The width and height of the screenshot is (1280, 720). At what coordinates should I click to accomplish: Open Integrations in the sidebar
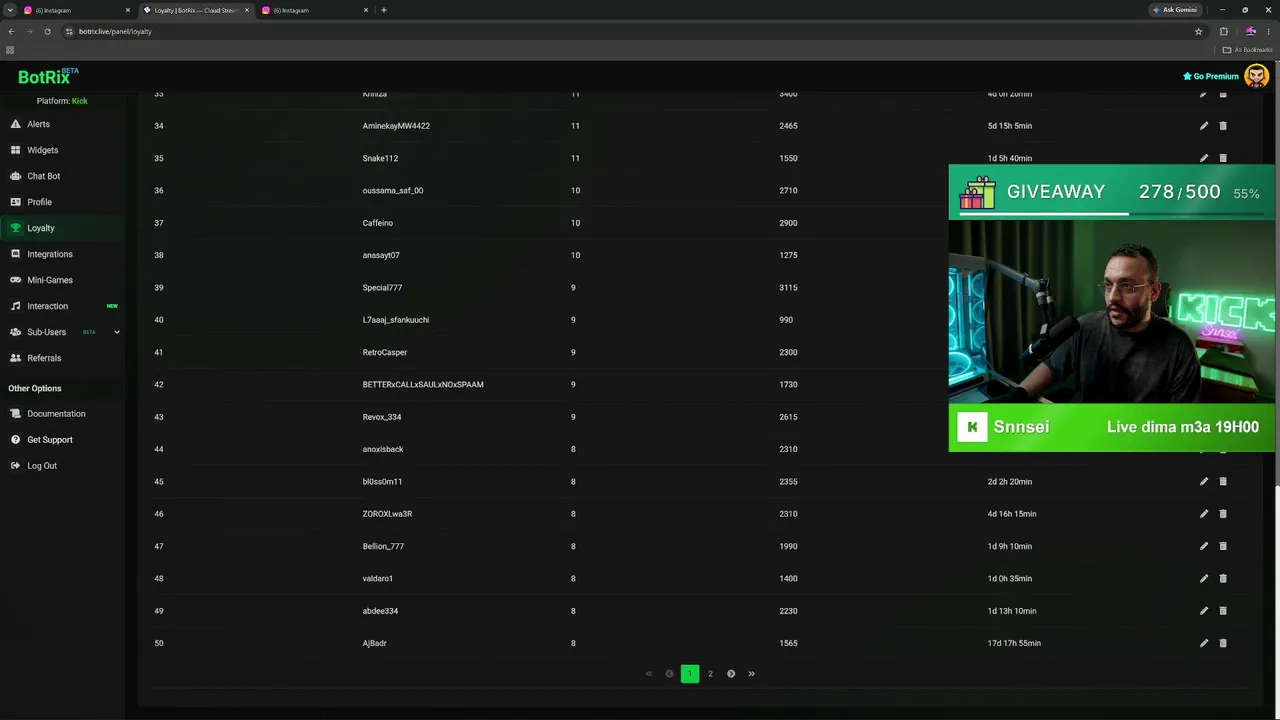50,254
